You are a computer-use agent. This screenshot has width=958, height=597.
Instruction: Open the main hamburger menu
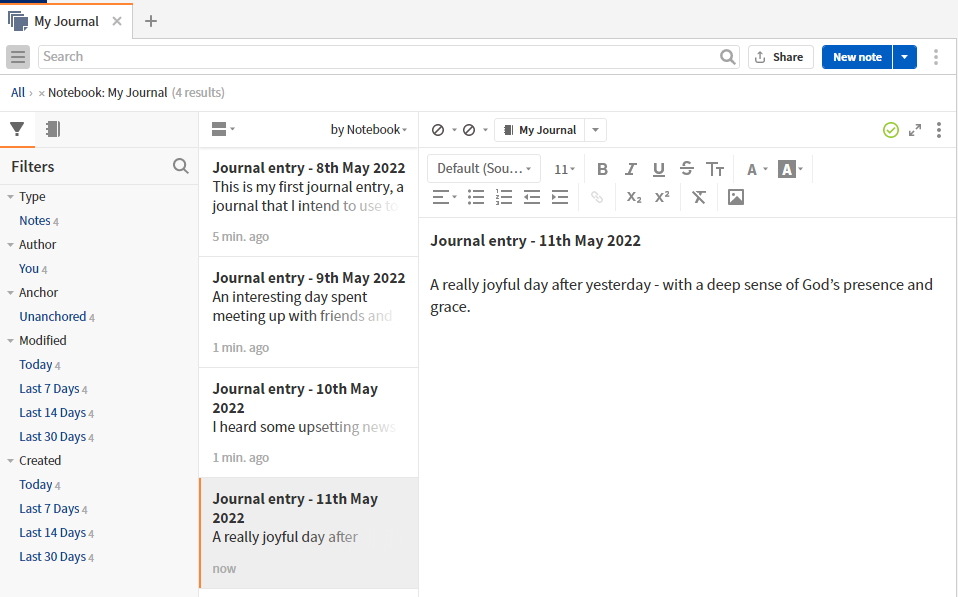pos(18,57)
